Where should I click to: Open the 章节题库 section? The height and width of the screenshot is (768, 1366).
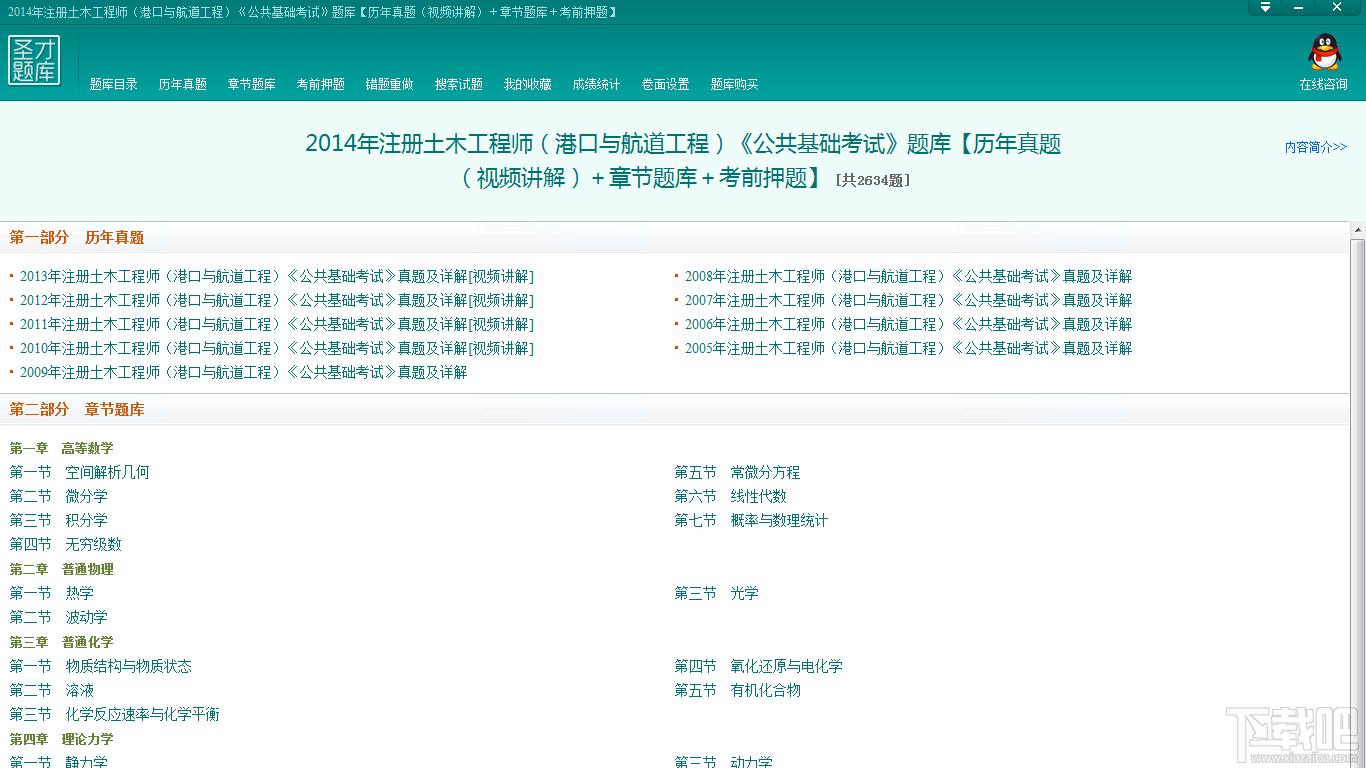coord(251,84)
